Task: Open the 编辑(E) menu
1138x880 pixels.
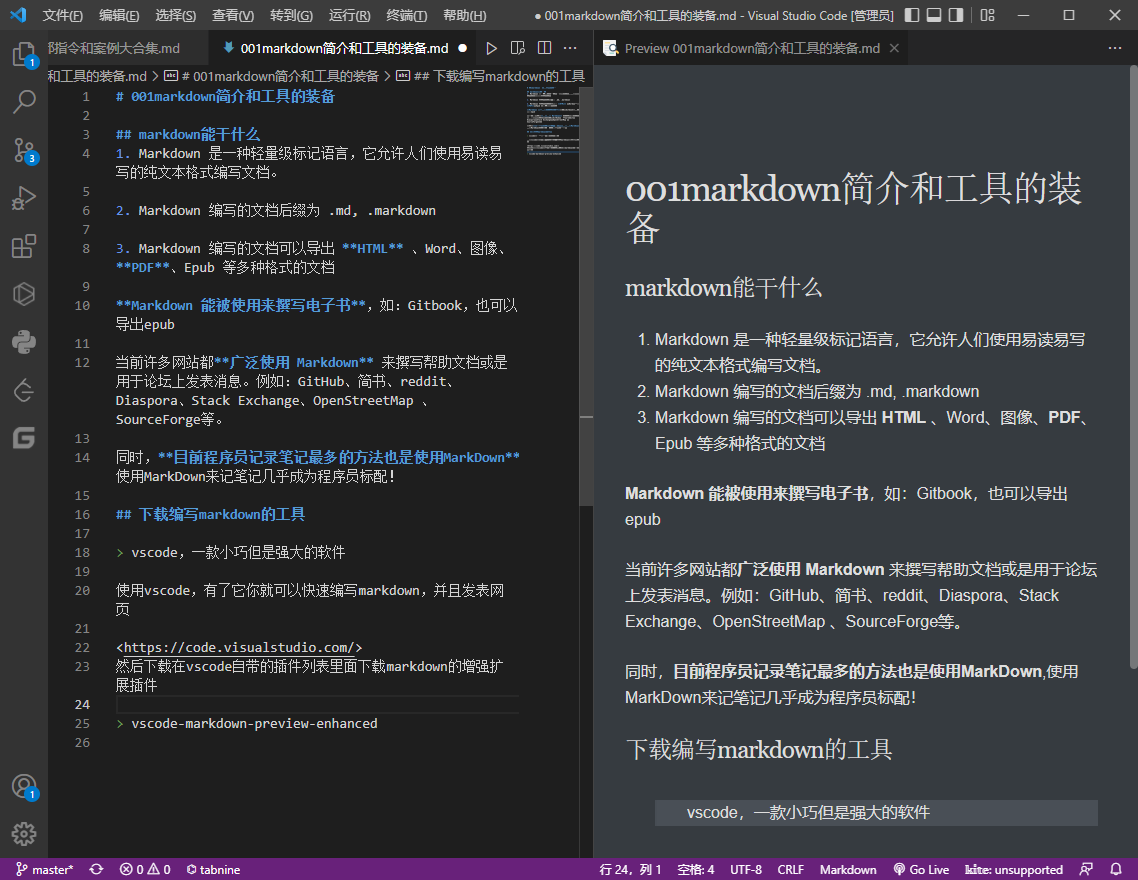Action: click(119, 15)
